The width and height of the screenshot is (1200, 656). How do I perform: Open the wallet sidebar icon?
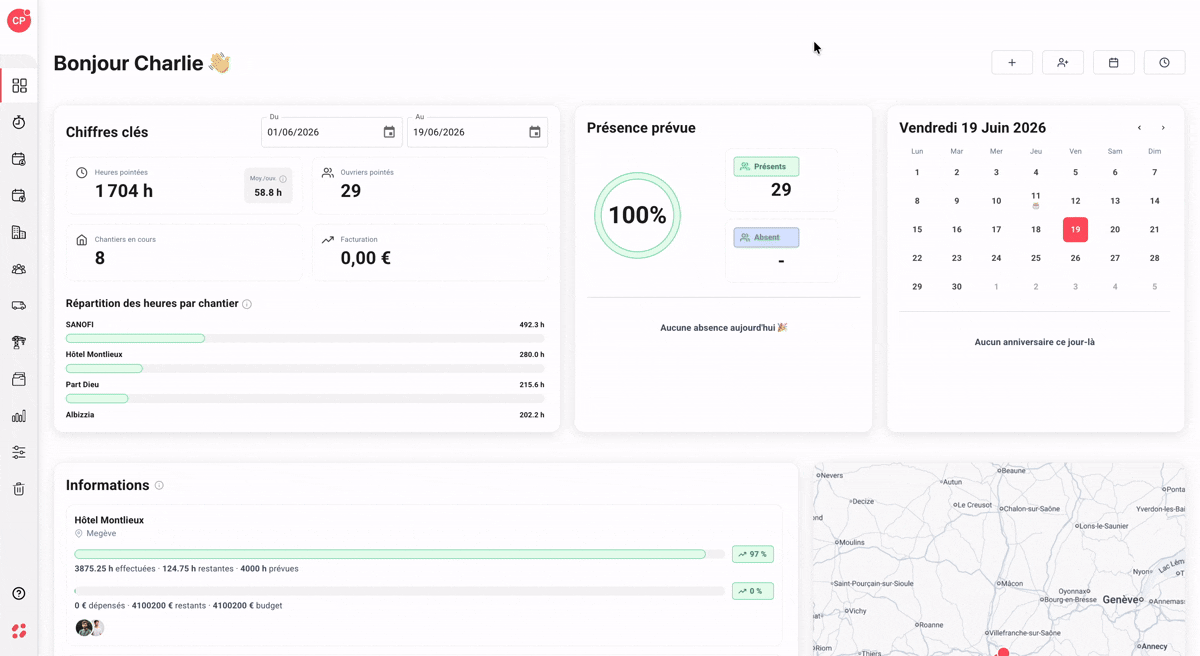(19, 379)
